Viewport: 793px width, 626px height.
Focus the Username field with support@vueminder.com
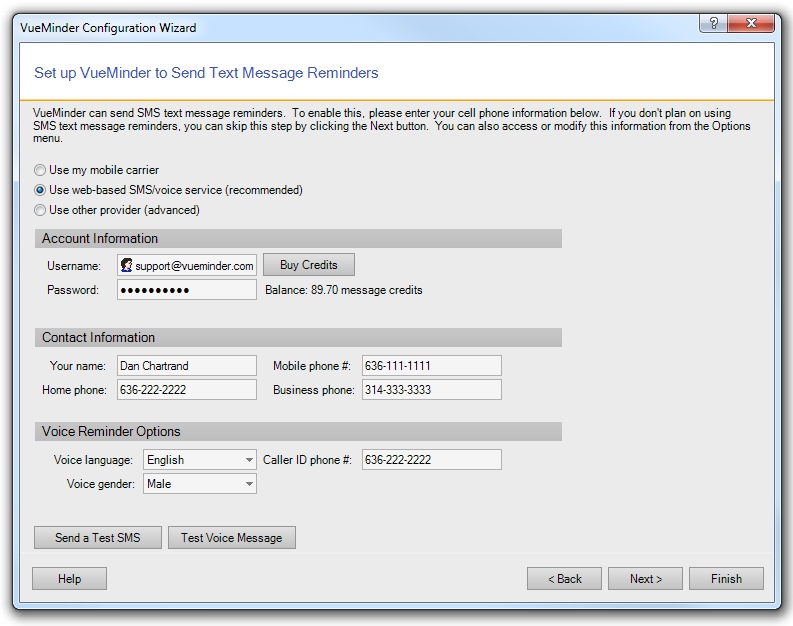pos(187,265)
